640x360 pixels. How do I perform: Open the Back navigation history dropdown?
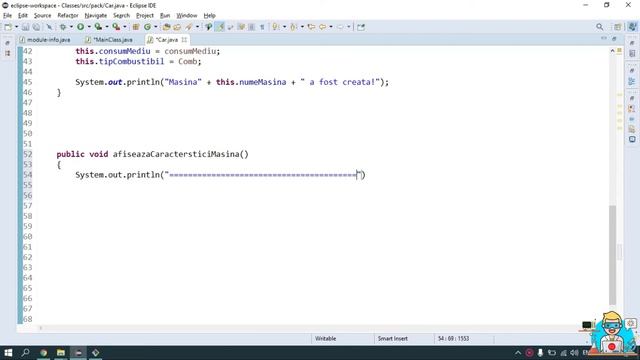331,27
